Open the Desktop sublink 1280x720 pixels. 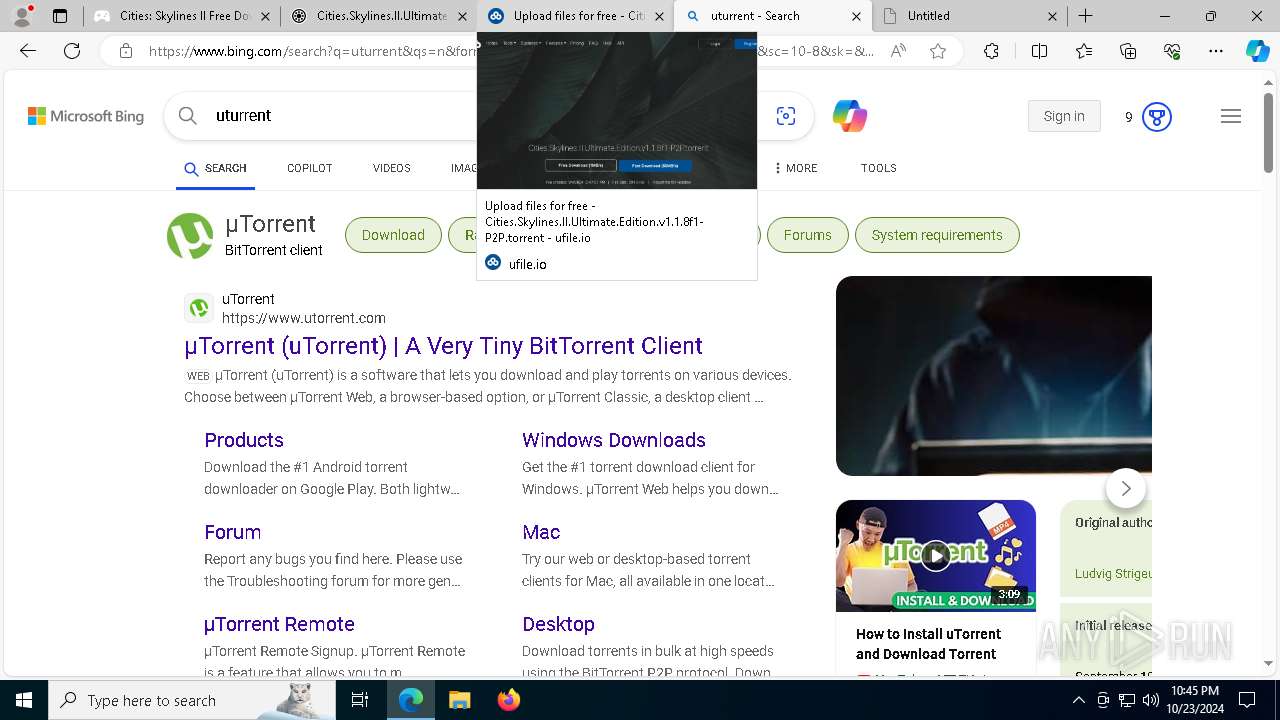(x=558, y=624)
